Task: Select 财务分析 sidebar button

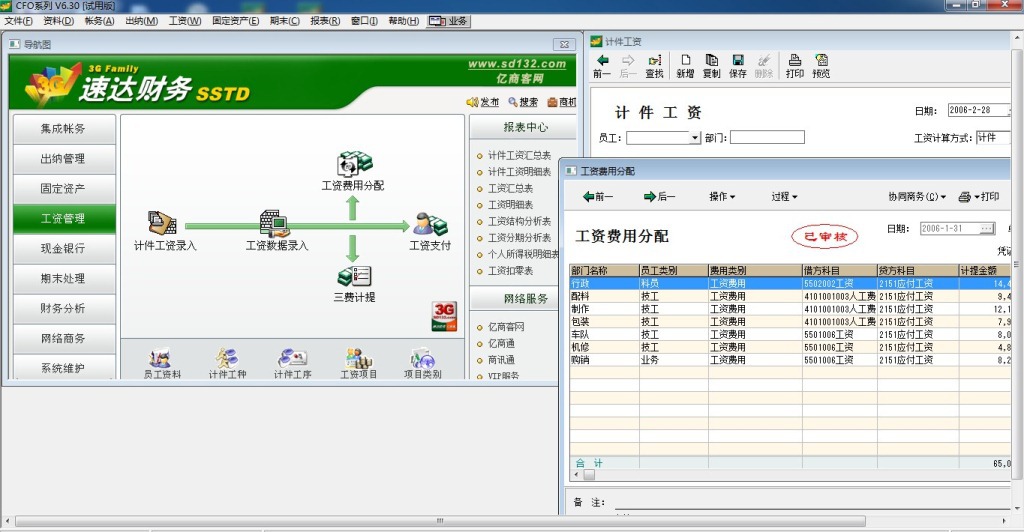Action: pyautogui.click(x=64, y=309)
